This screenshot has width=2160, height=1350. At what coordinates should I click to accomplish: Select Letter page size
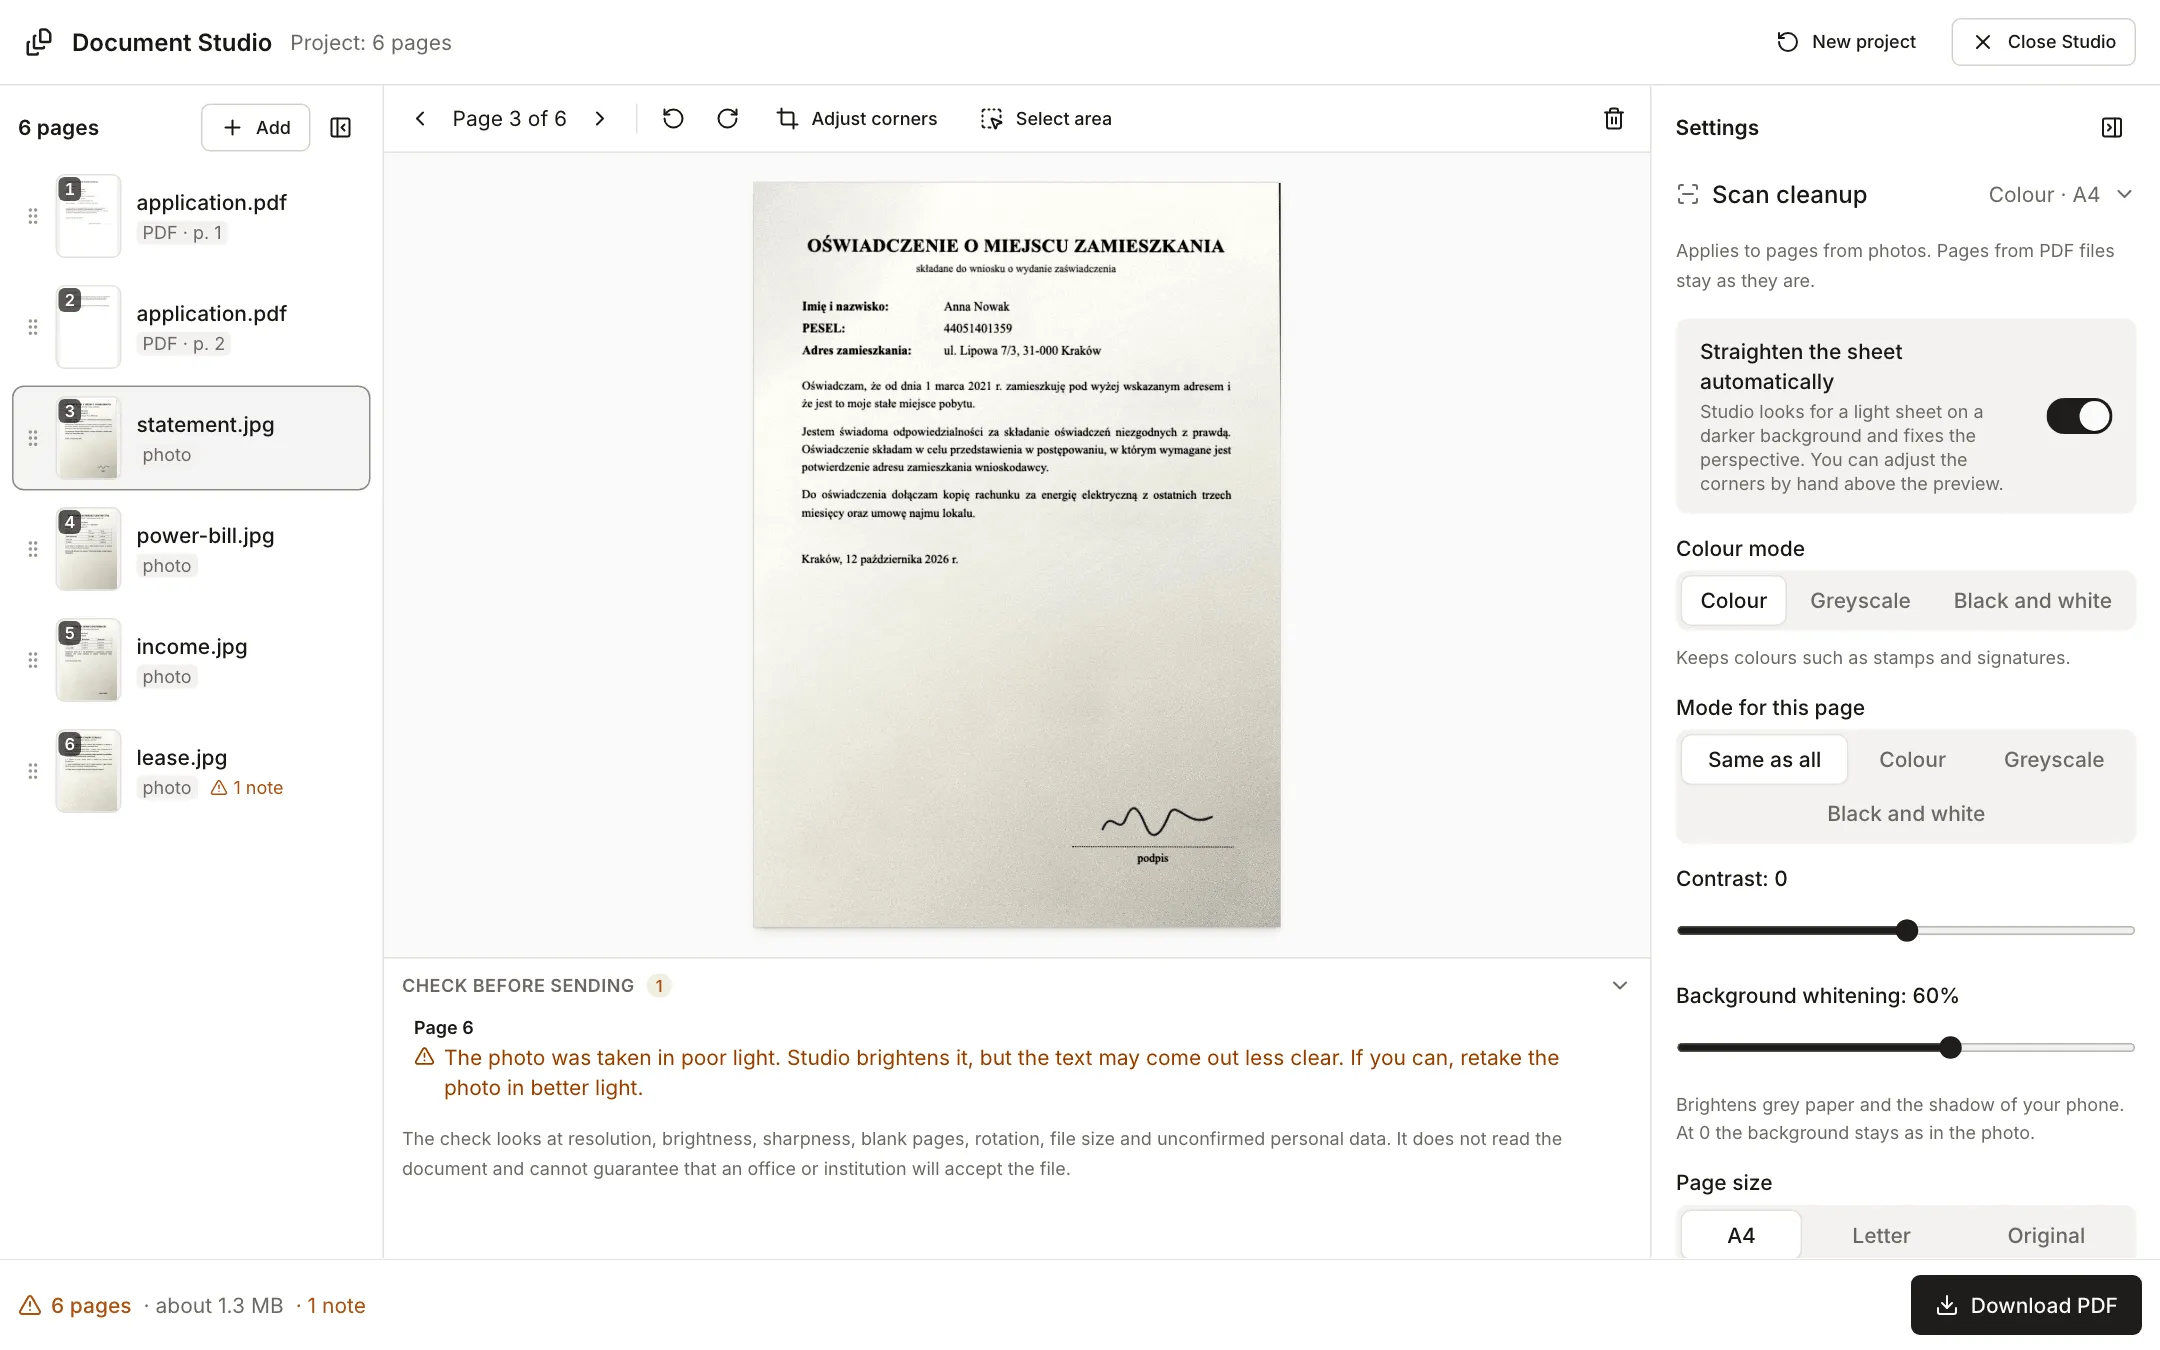[1881, 1236]
